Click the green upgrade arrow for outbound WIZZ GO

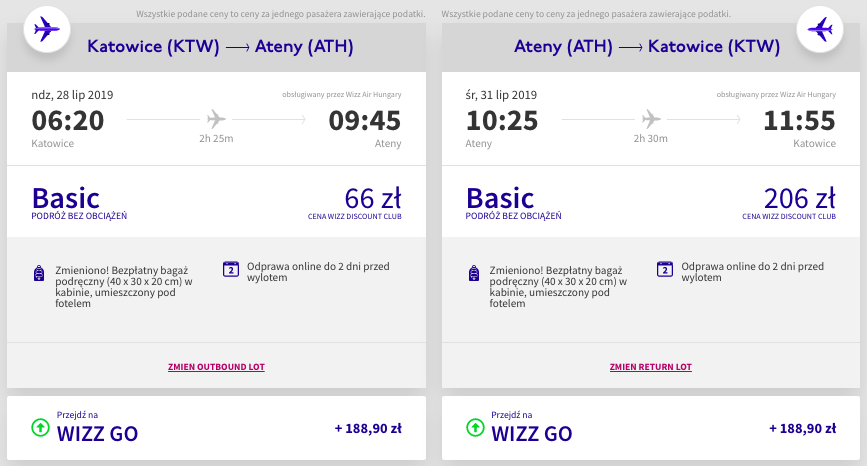tap(40, 428)
